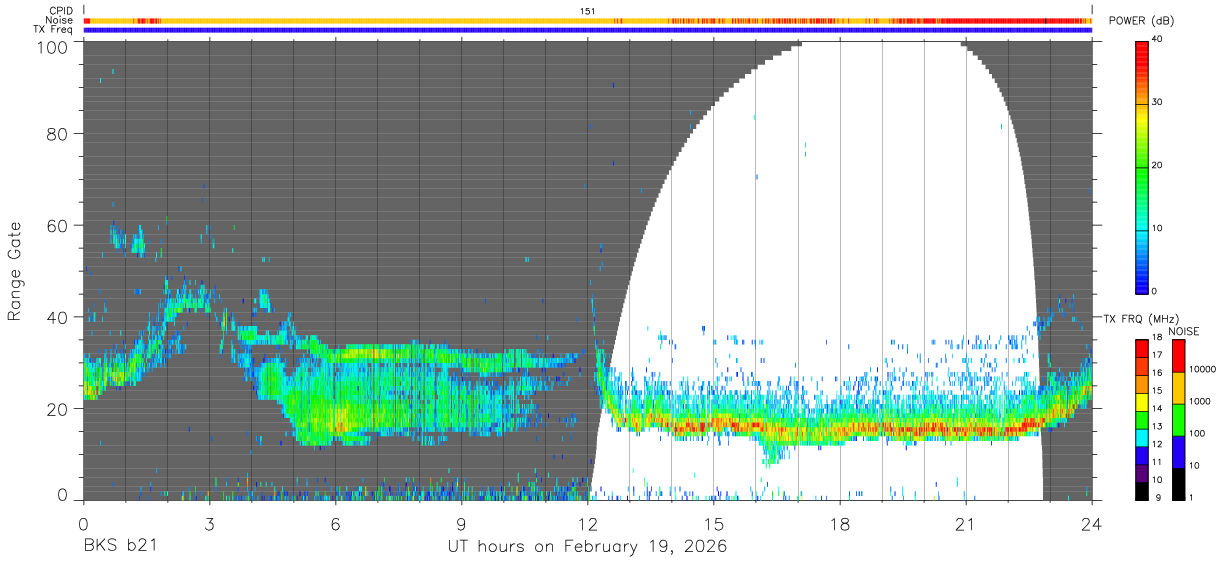Screen dimensions: 1228x567
Task: Select the purple 10–11 MHz TX FRQ swatch
Action: click(x=1141, y=471)
